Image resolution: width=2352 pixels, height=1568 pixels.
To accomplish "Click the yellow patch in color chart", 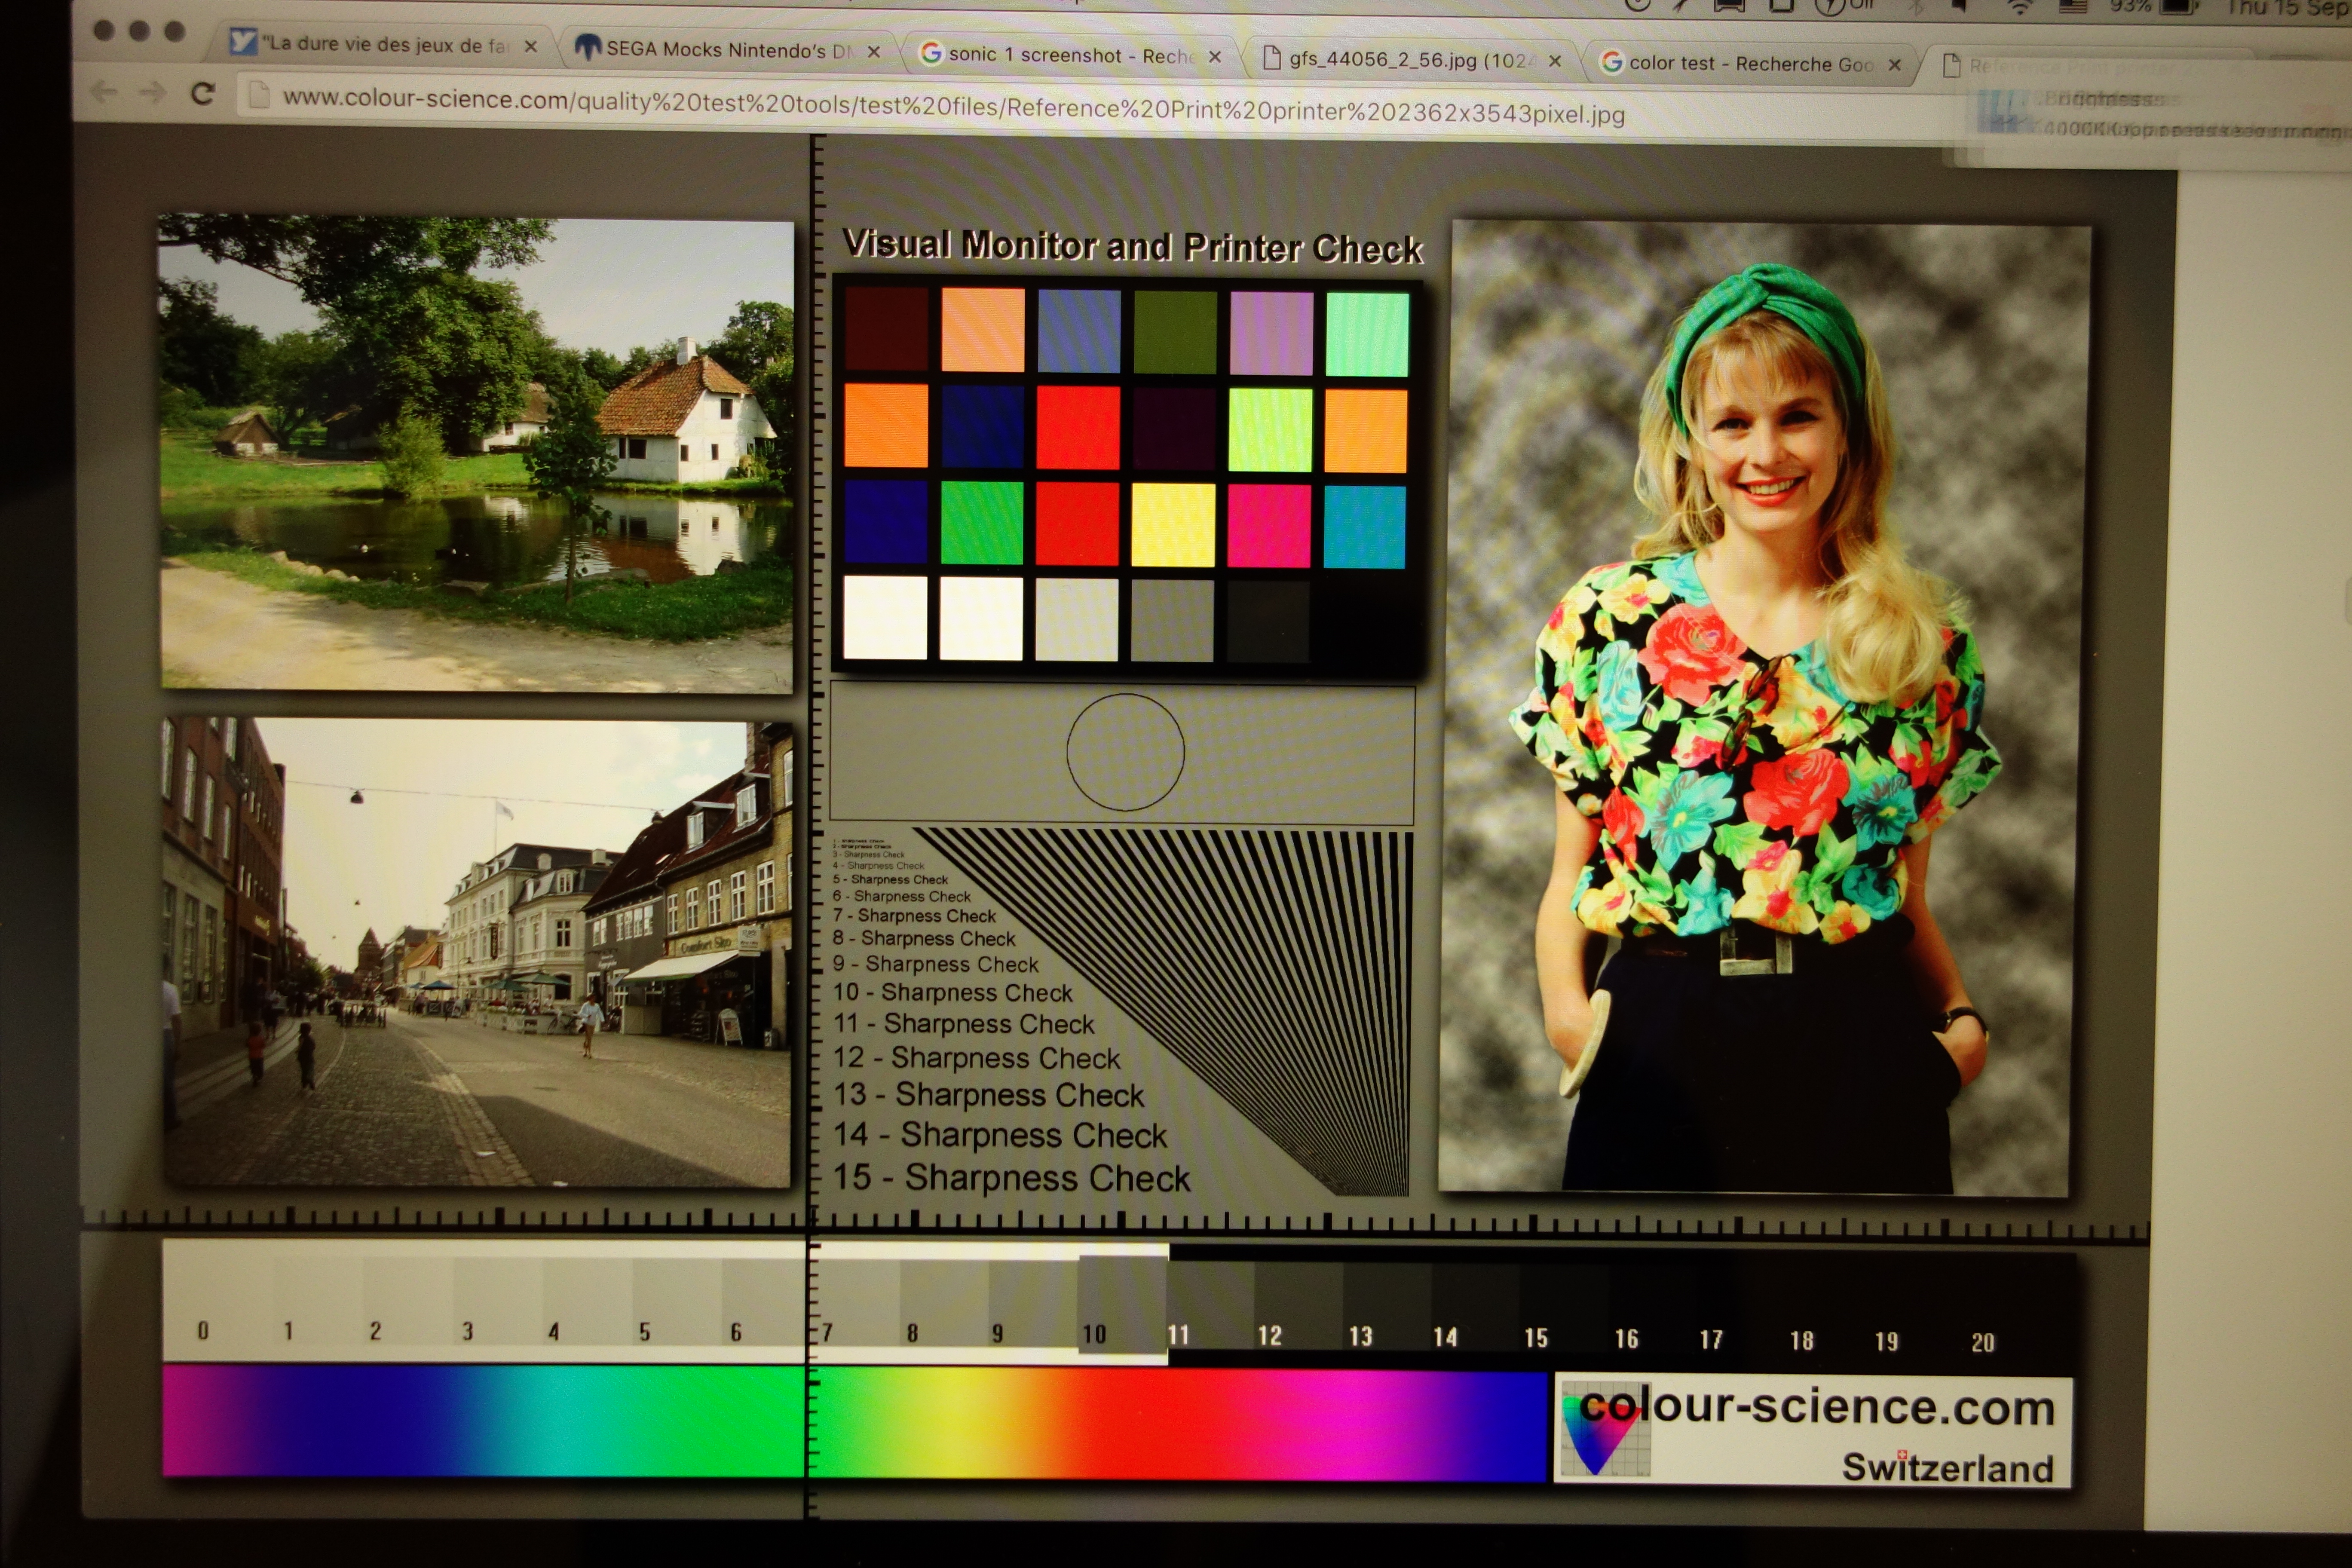I will [x=1173, y=525].
